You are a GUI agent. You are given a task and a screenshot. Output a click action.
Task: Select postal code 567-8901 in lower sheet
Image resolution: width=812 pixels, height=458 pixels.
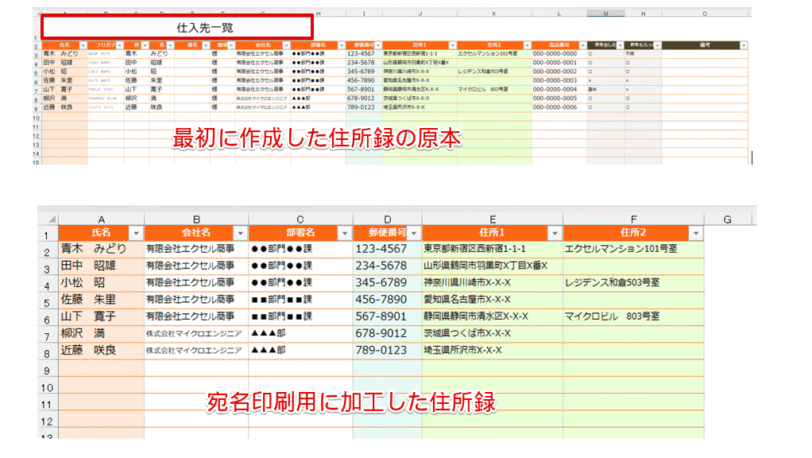click(387, 317)
